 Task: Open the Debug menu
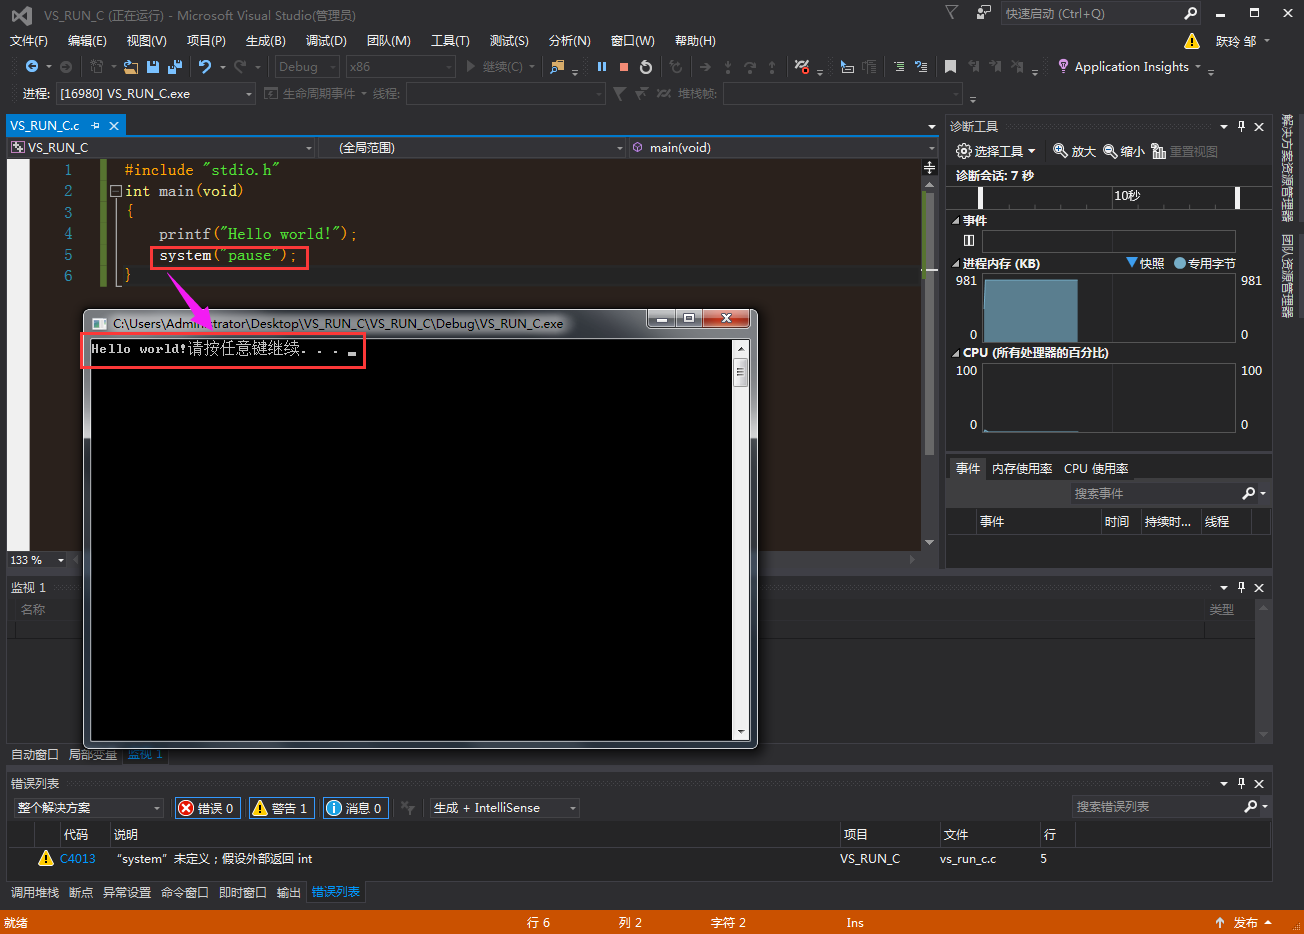(326, 41)
